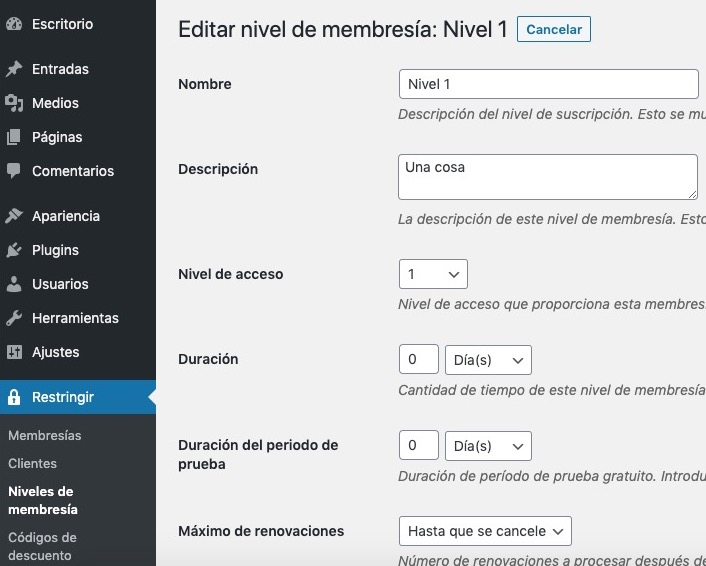706x566 pixels.
Task: Open the Usuarios menu
Action: [x=78, y=284]
